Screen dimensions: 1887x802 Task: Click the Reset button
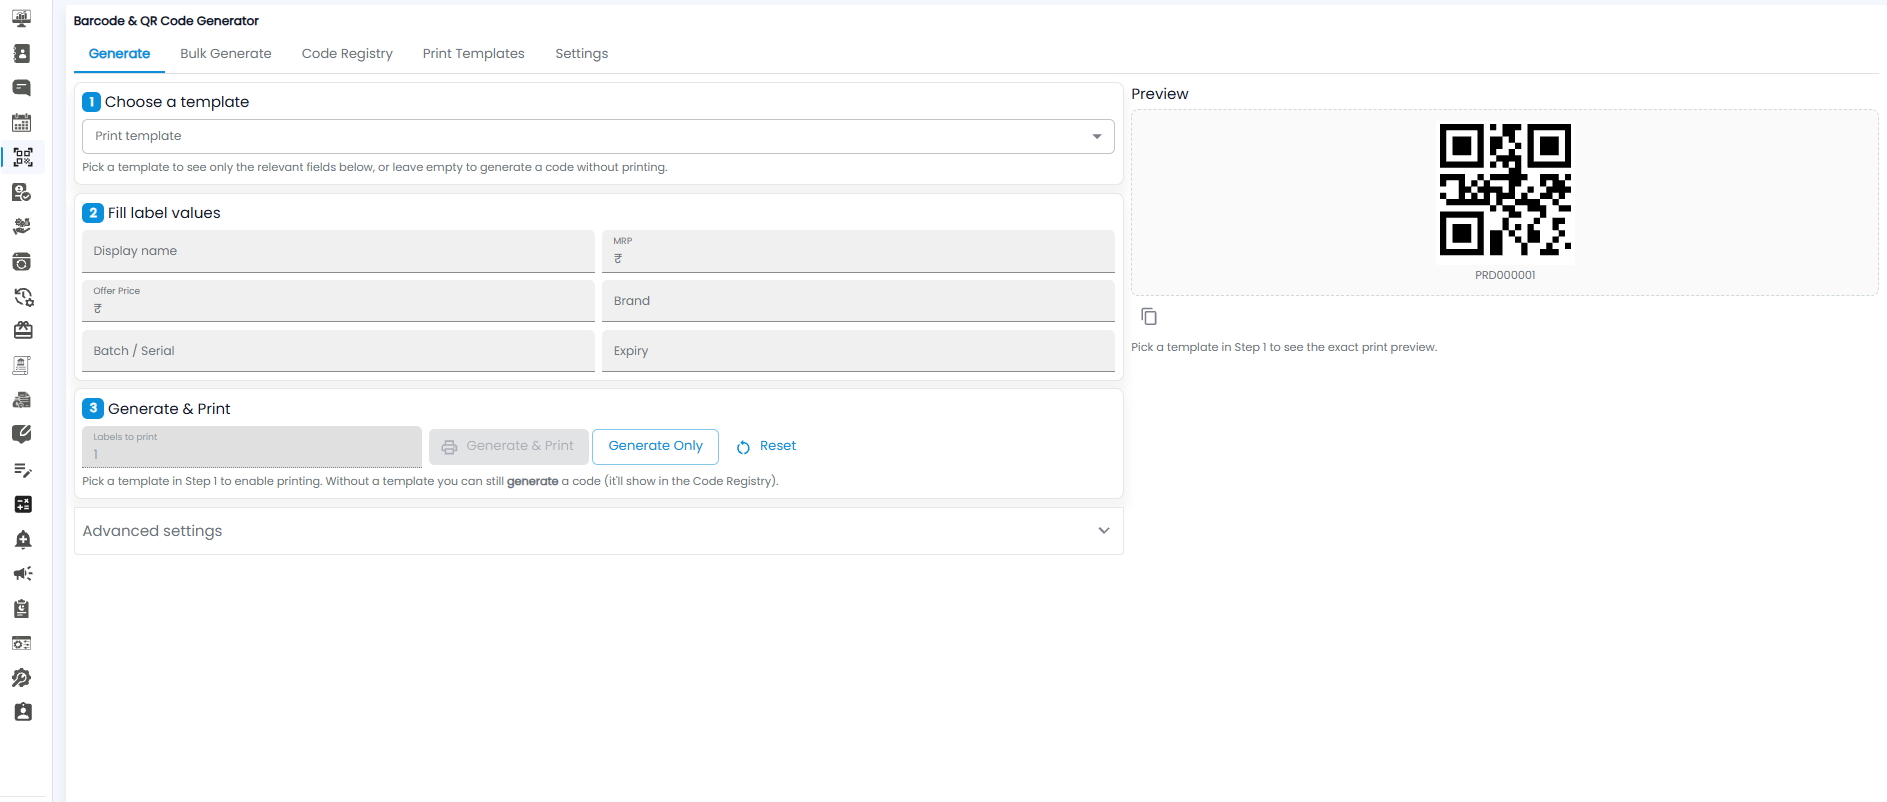tap(766, 446)
